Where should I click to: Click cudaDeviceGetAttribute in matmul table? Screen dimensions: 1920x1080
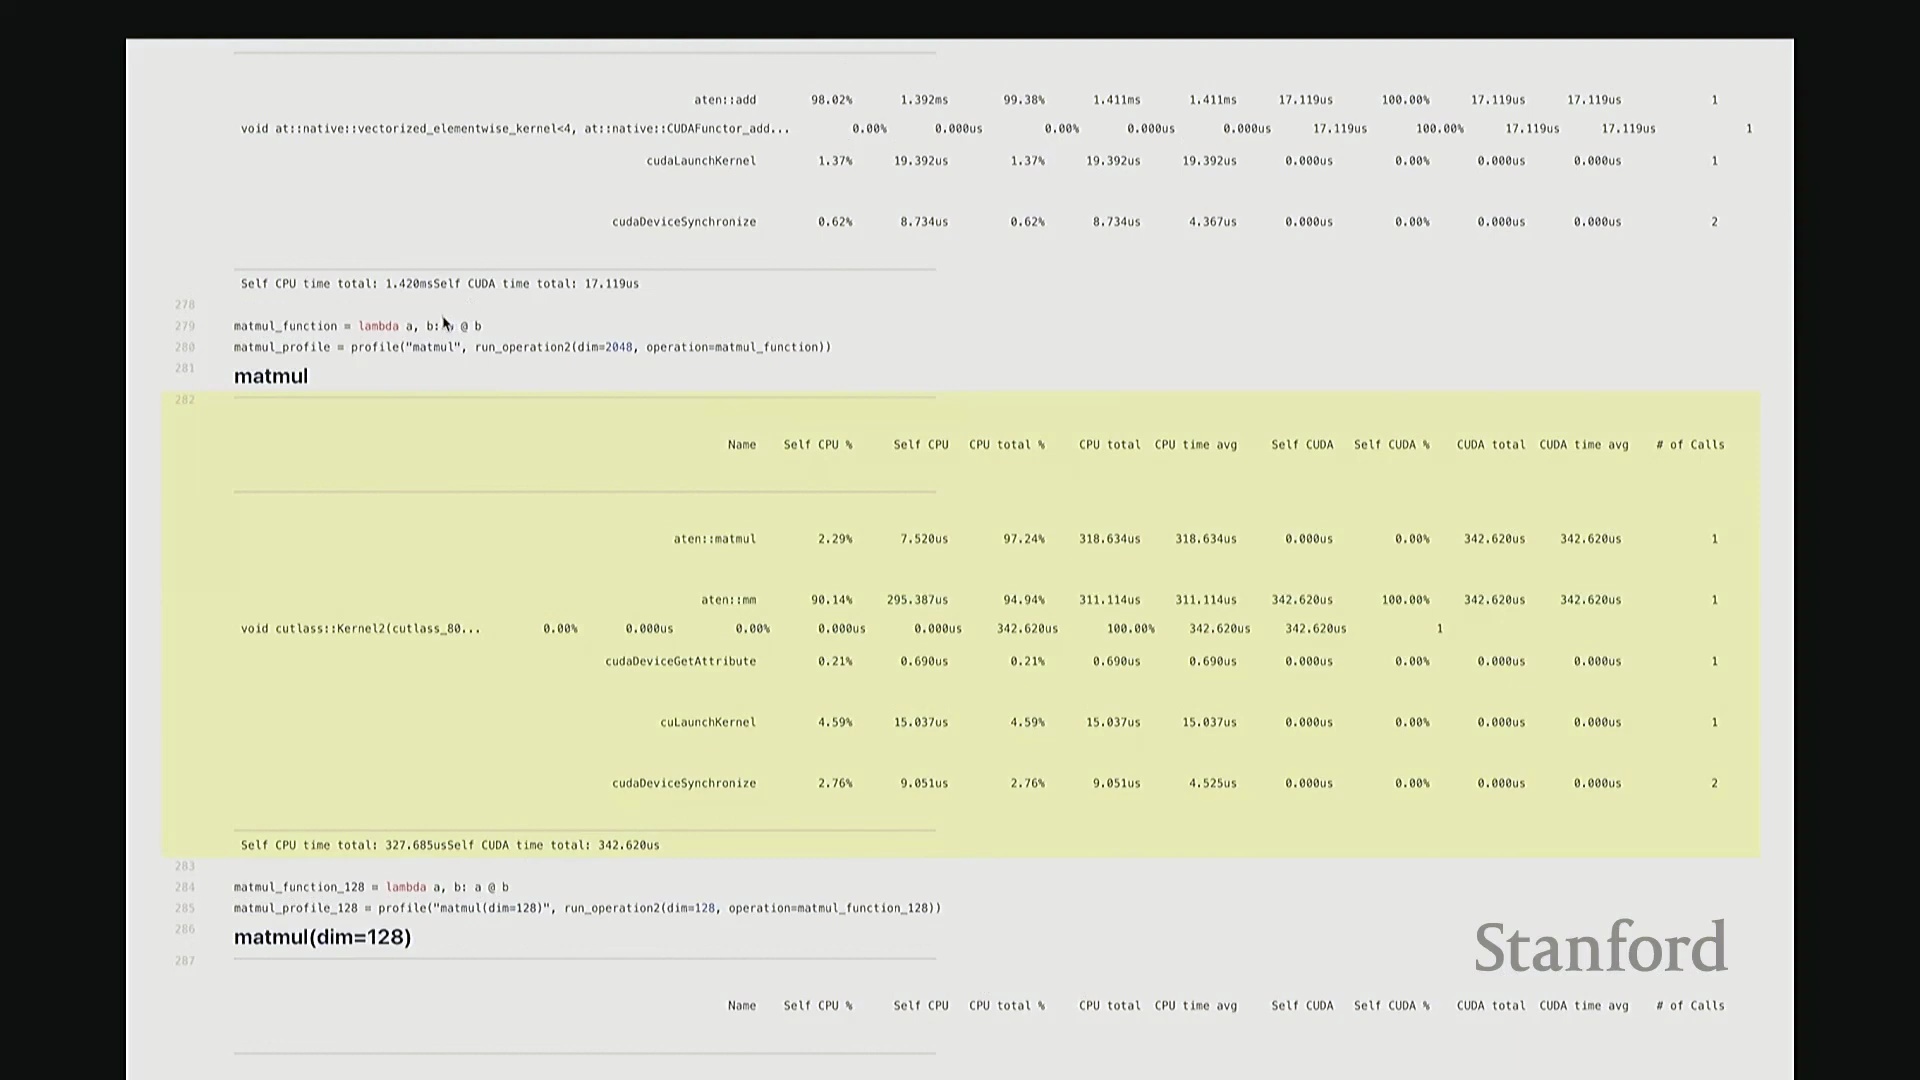click(x=680, y=661)
